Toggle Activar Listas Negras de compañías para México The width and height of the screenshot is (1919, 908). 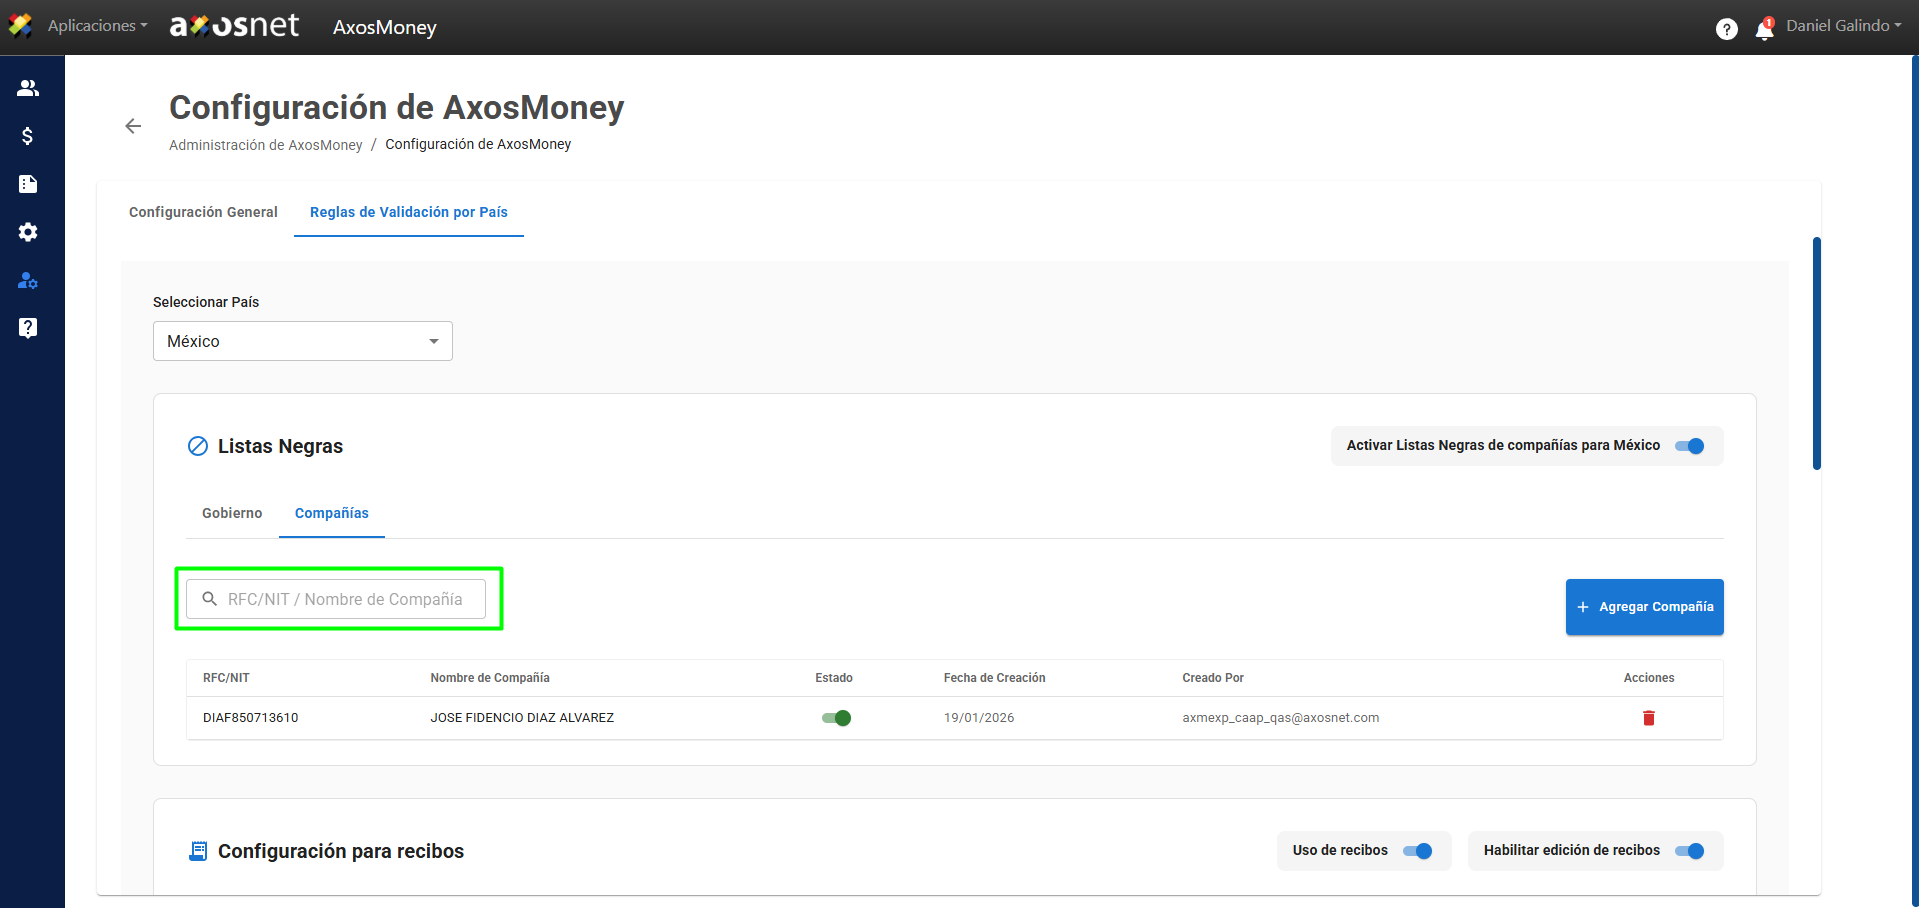click(x=1690, y=446)
